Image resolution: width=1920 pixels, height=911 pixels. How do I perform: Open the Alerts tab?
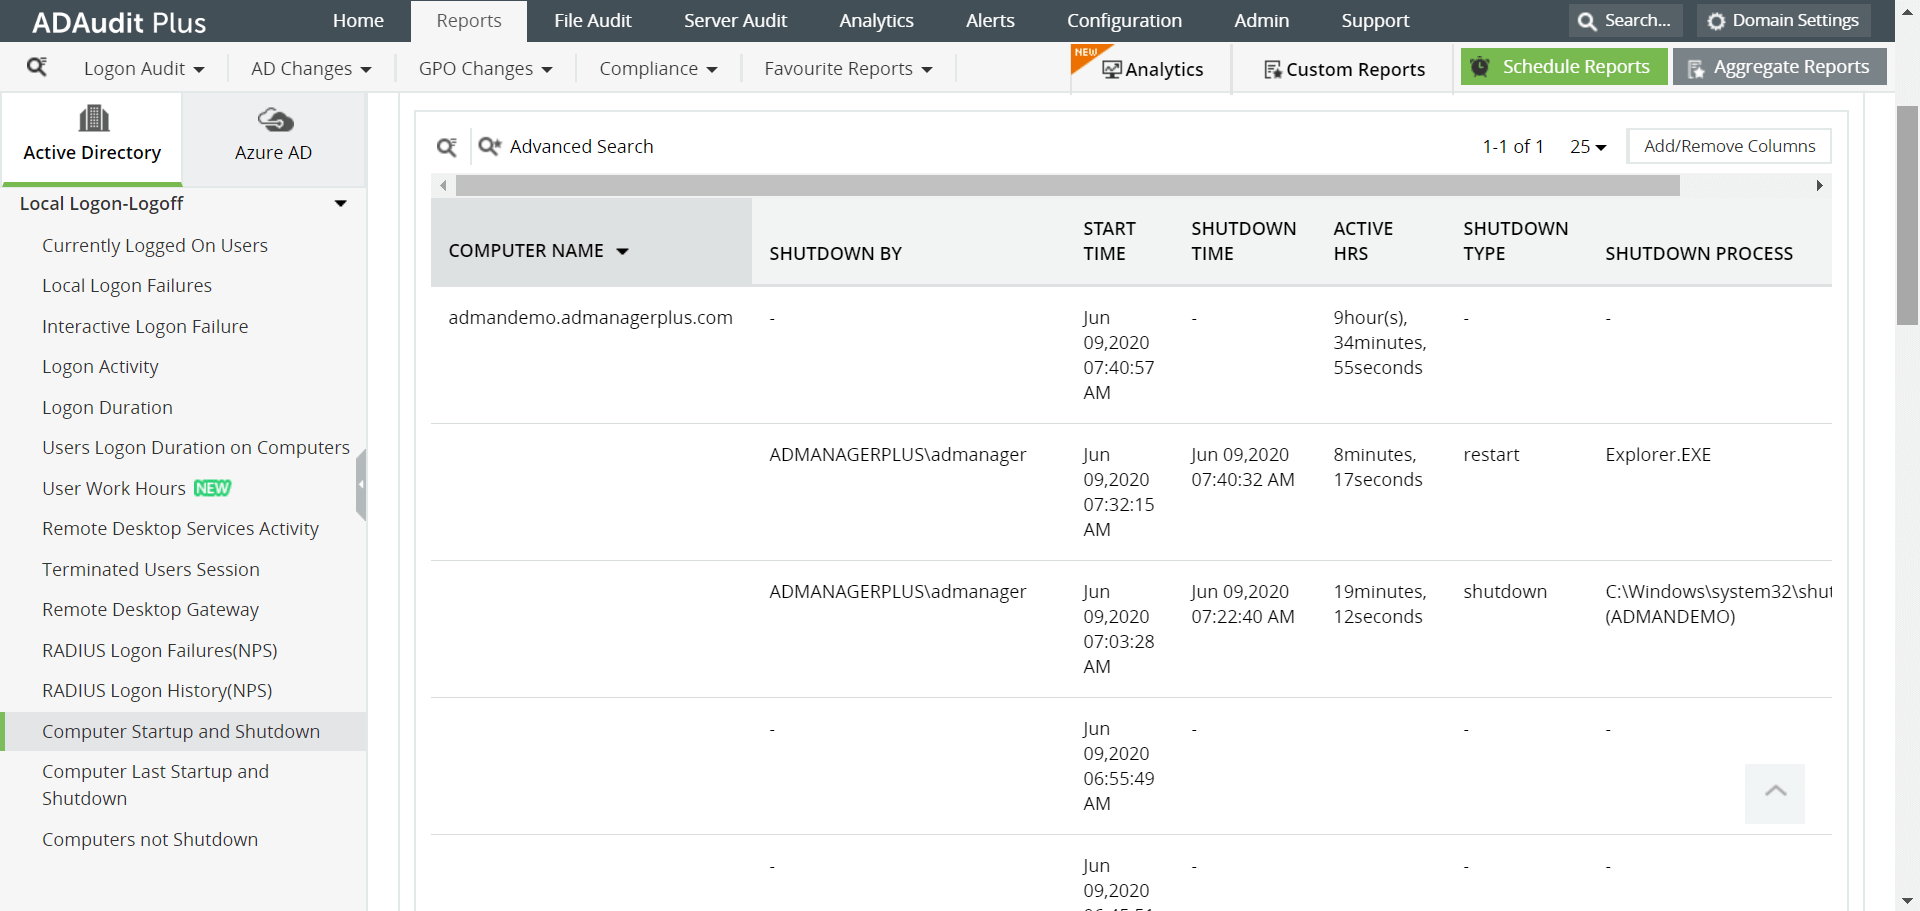[x=990, y=21]
